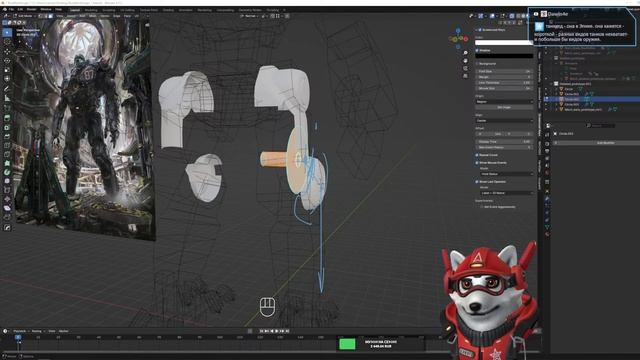Select the Transform tool

pyautogui.click(x=7, y=78)
